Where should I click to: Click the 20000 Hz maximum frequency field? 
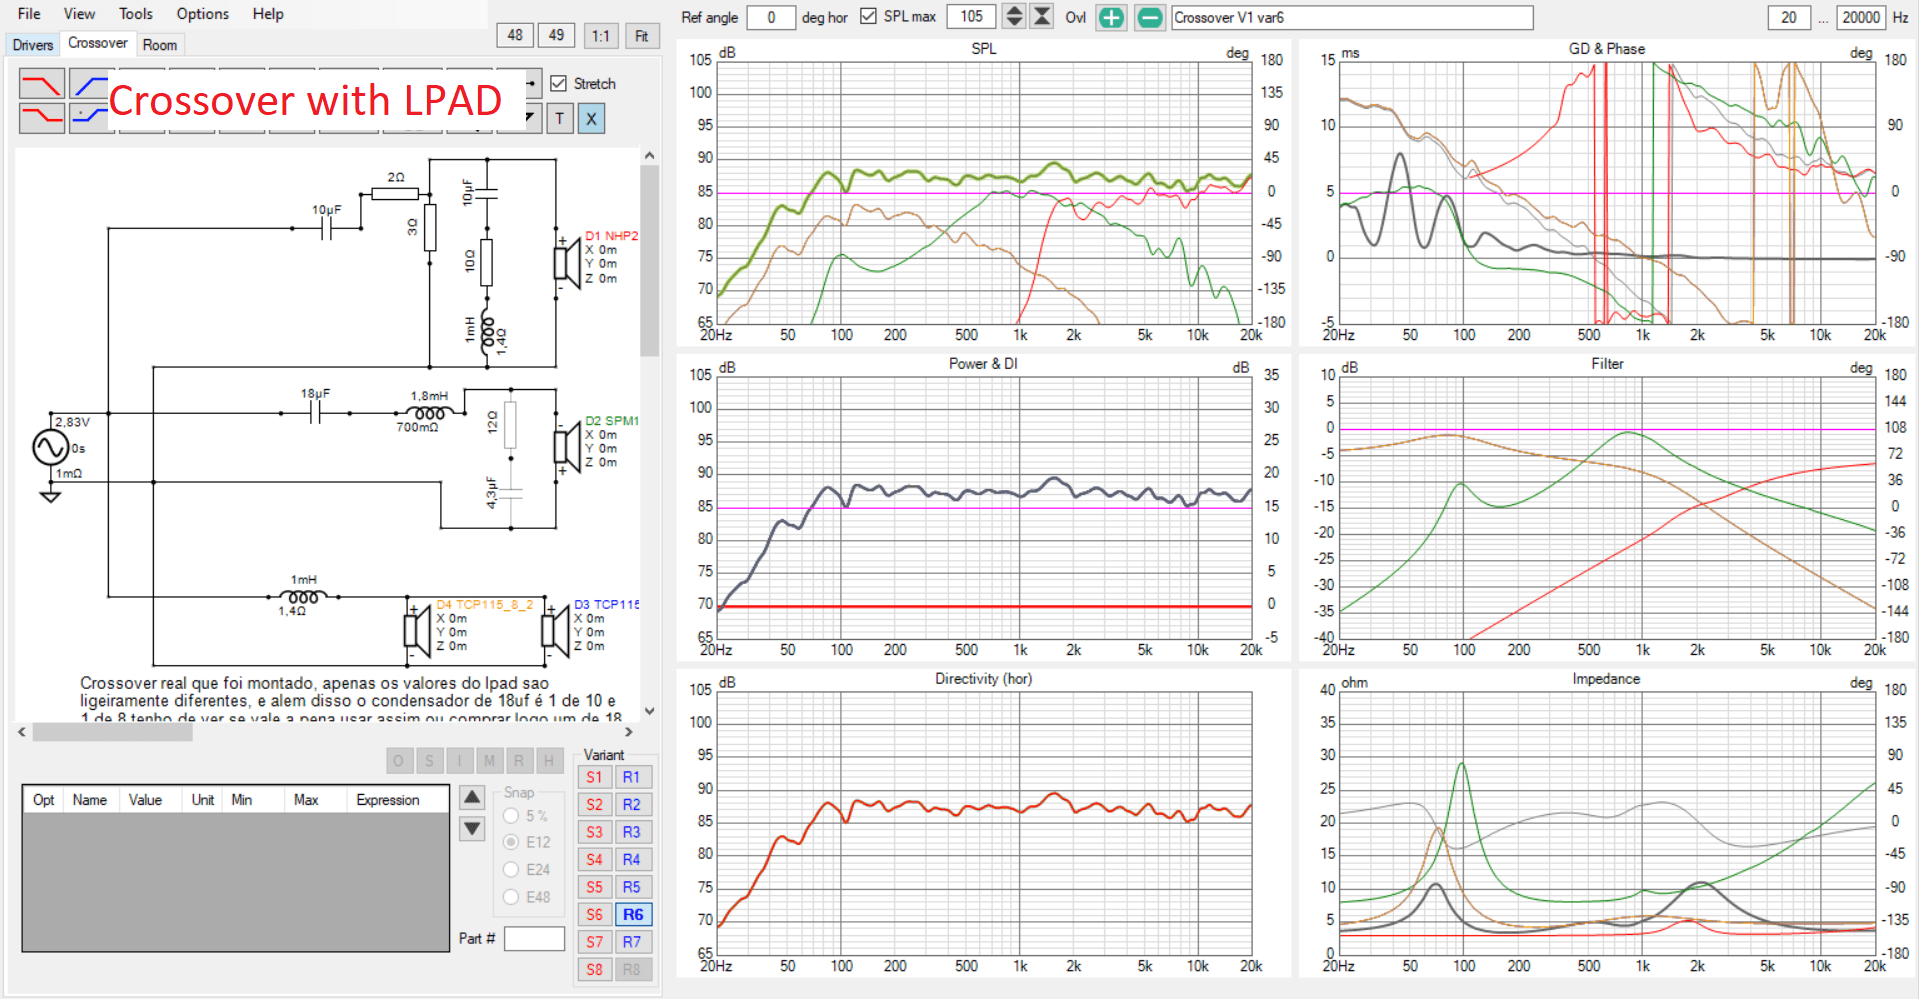pos(1861,17)
